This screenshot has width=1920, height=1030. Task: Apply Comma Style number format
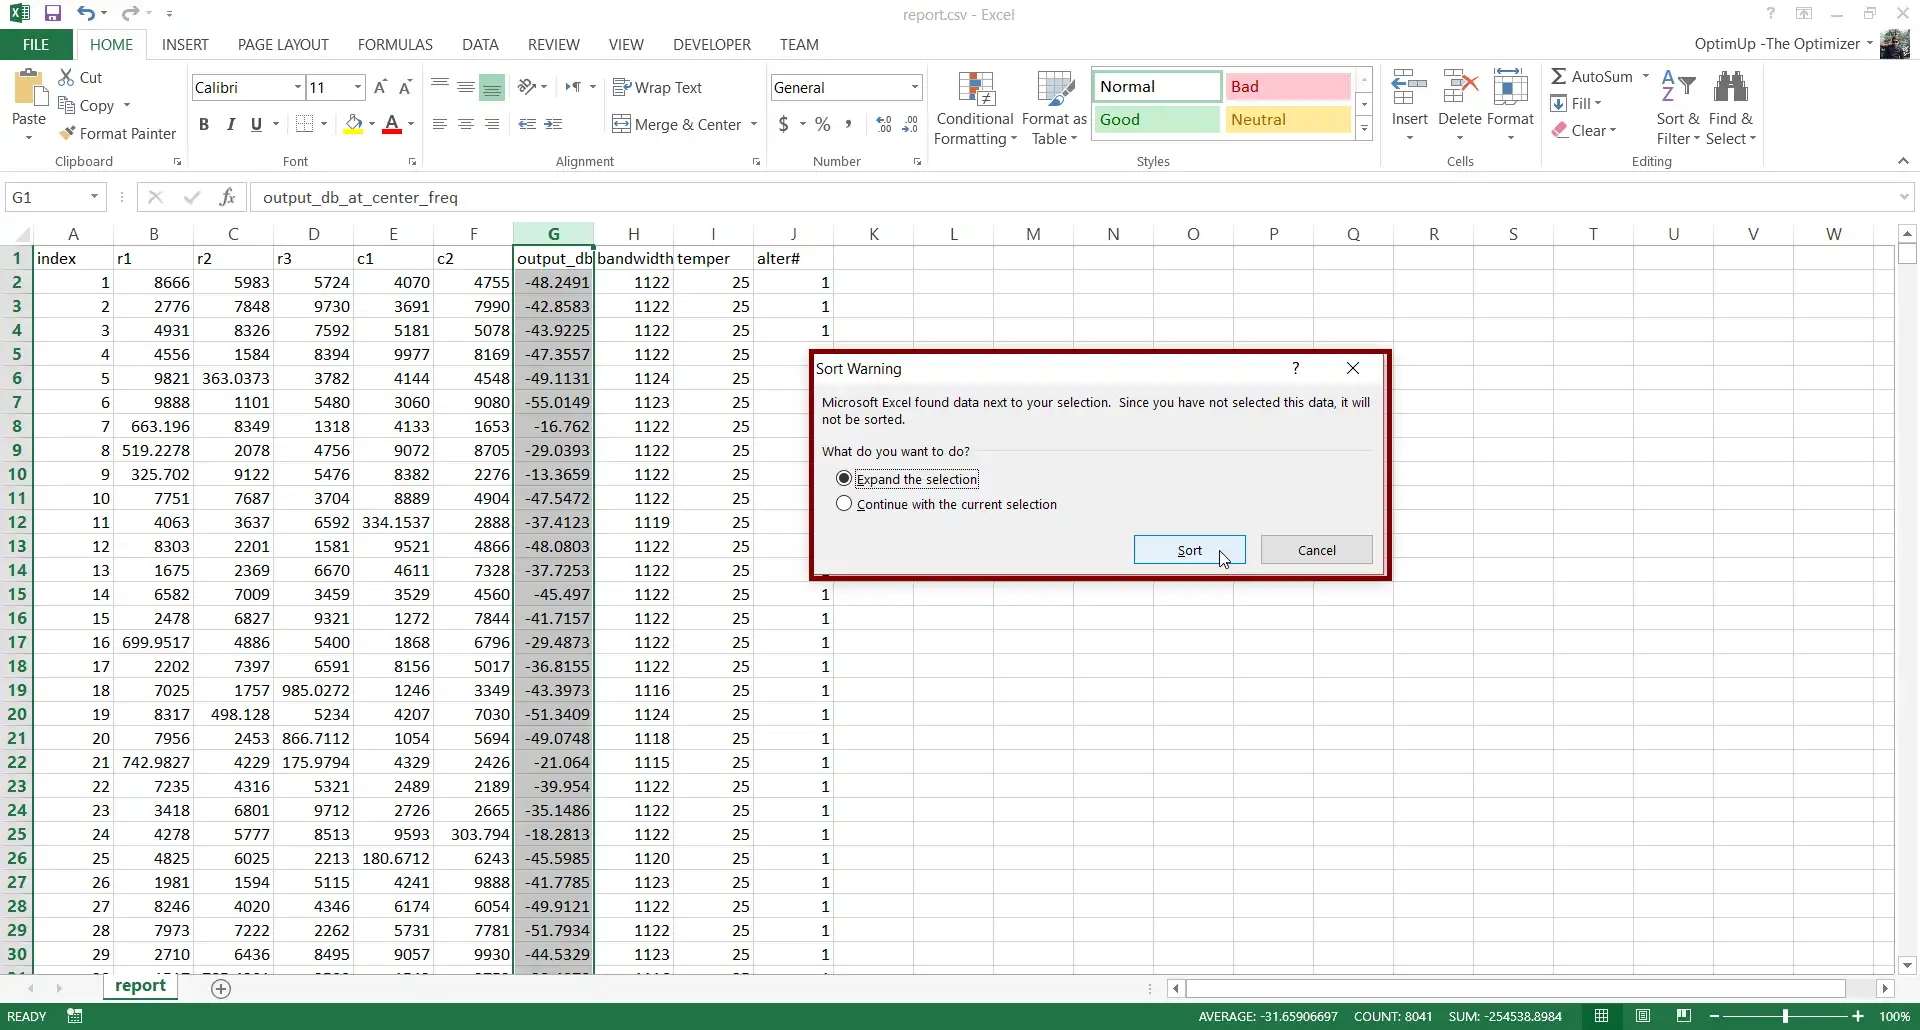click(848, 124)
